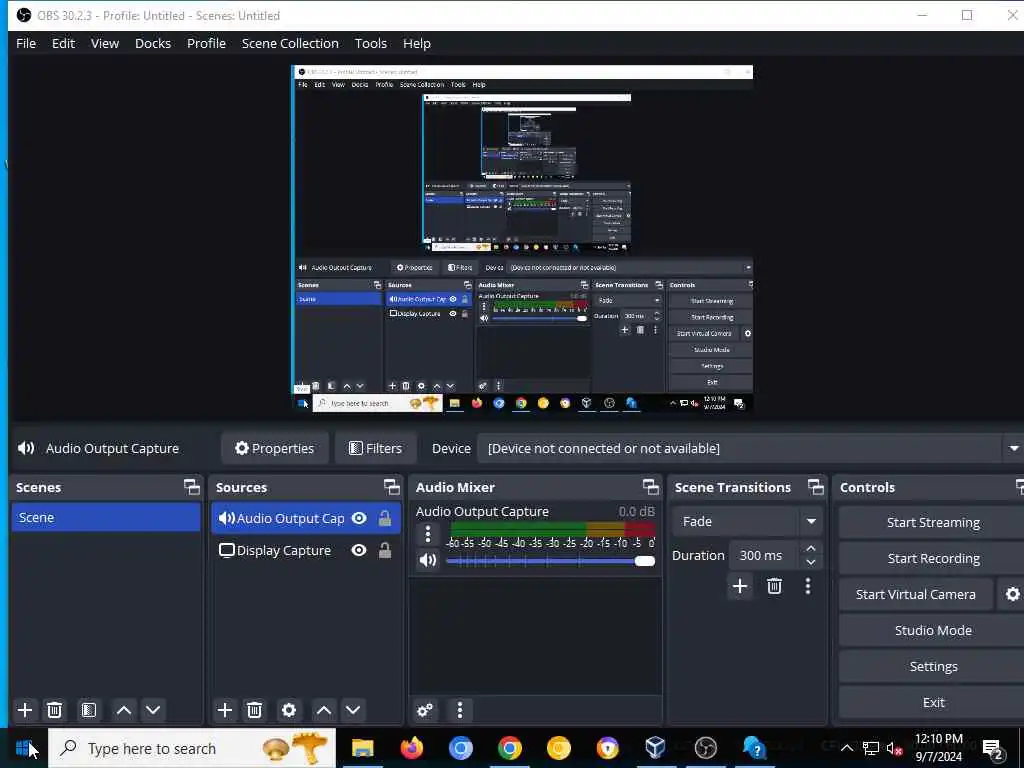Viewport: 1024px width, 768px height.
Task: Remove selected scene with trash icon
Action: pos(55,710)
